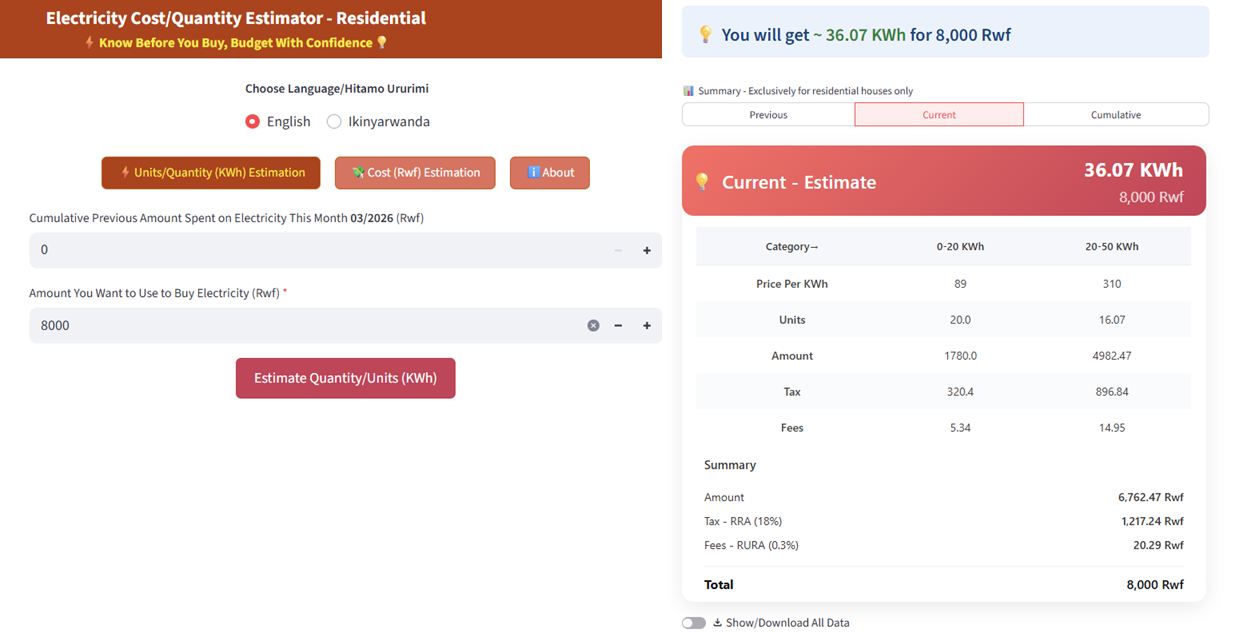Click the download icon beside Show/Download All Data
The image size is (1240, 633).
pyautogui.click(x=717, y=623)
